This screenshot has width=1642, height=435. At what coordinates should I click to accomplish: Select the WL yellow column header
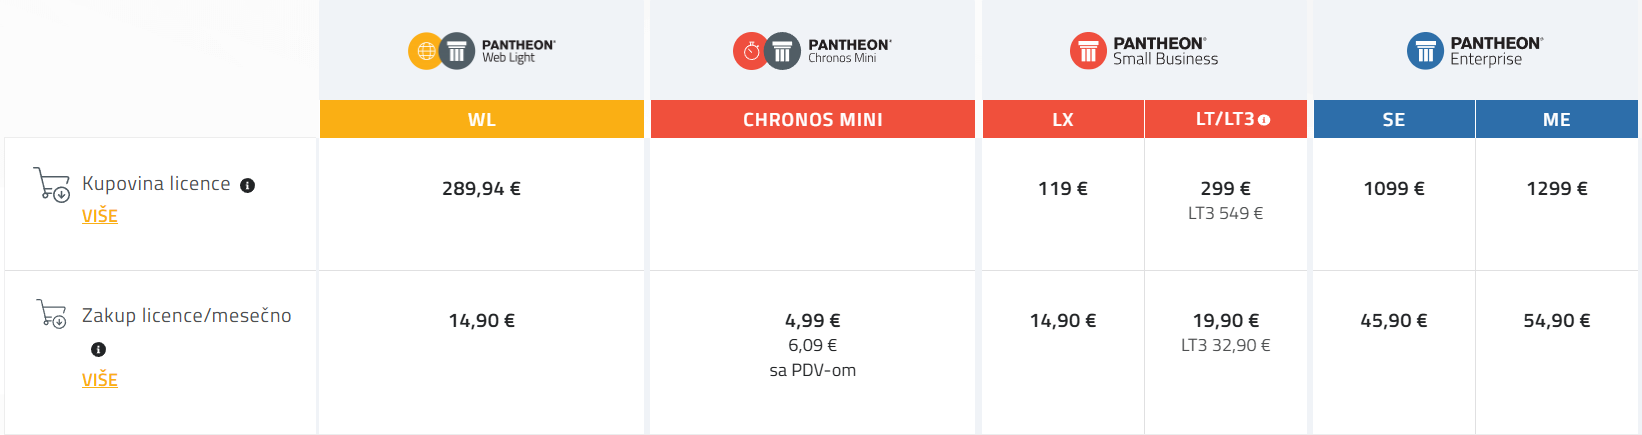coord(482,119)
